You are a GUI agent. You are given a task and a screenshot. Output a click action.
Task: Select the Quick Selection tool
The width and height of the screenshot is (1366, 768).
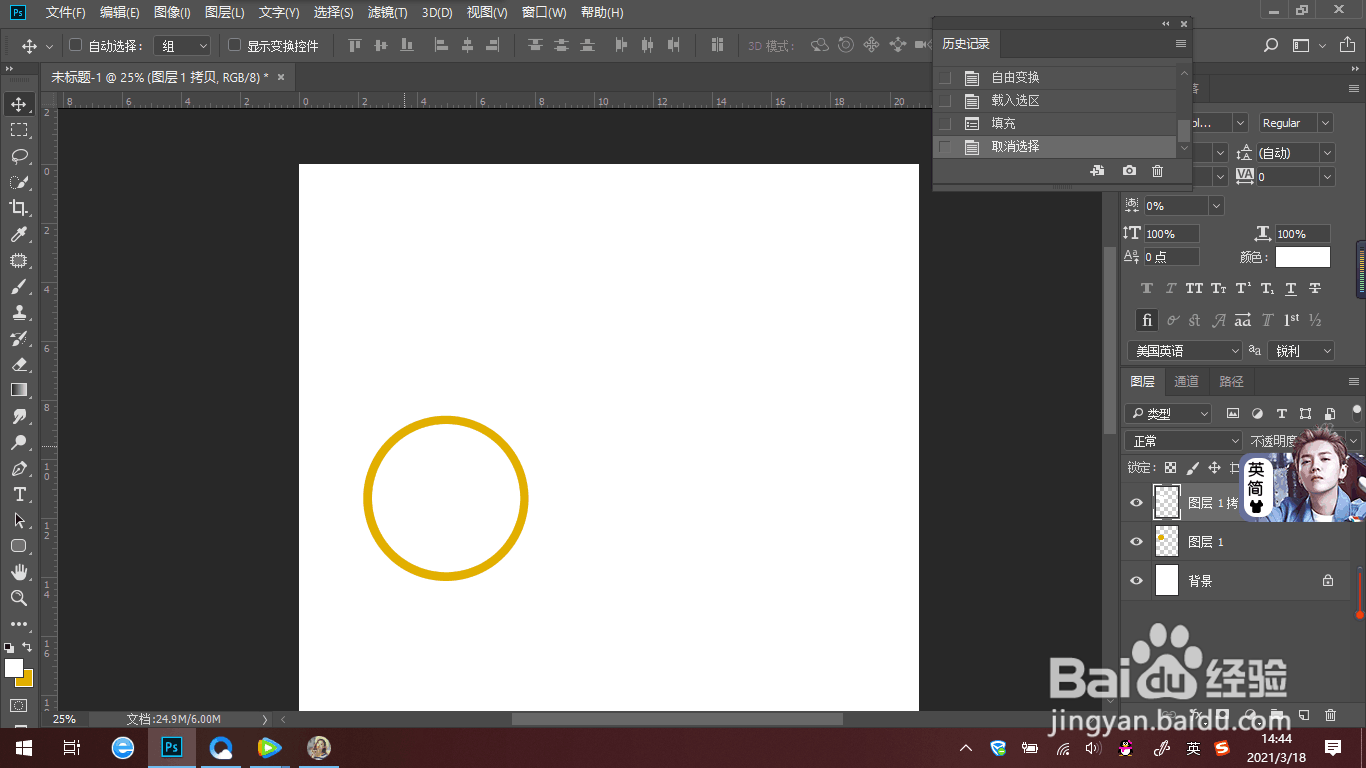pos(19,182)
